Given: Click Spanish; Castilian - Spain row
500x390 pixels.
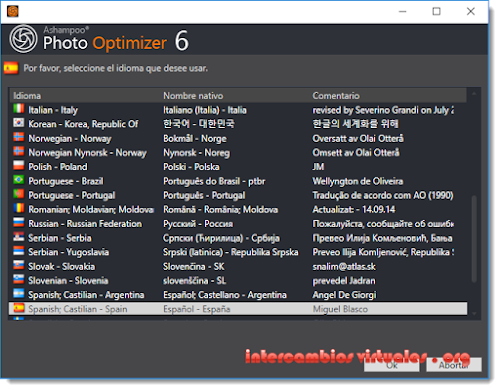Looking at the screenshot, I should click(x=238, y=309).
